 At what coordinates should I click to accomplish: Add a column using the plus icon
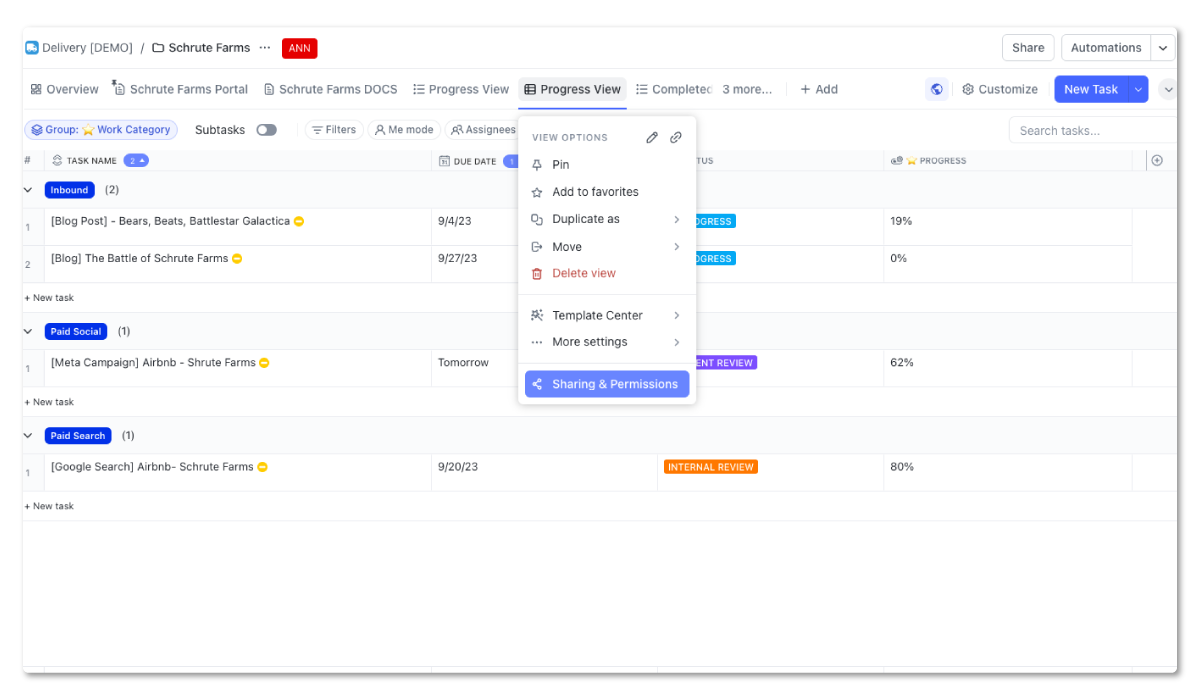point(1157,160)
